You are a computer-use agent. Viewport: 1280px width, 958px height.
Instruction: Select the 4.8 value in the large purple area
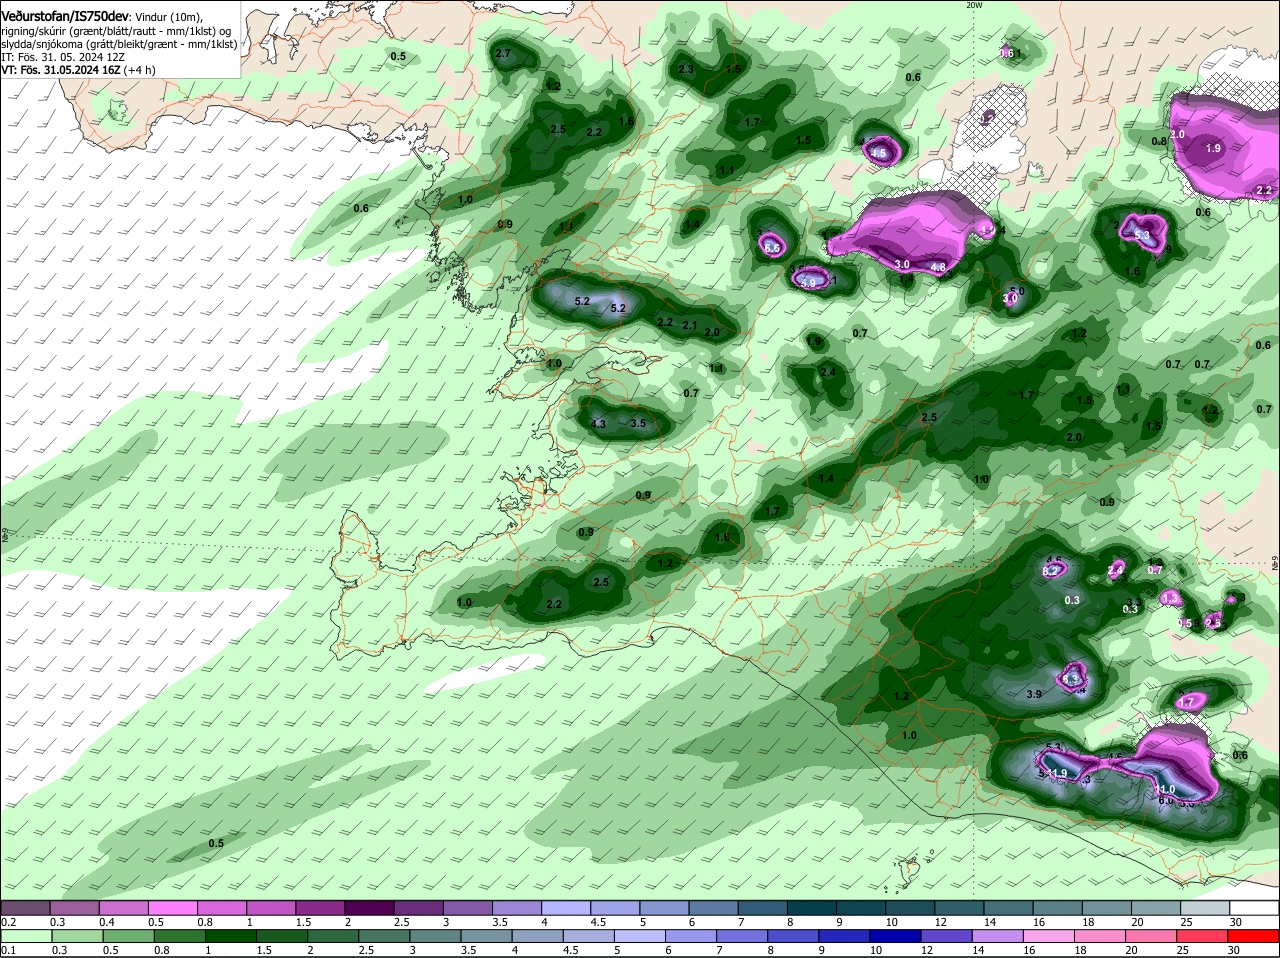pyautogui.click(x=938, y=268)
